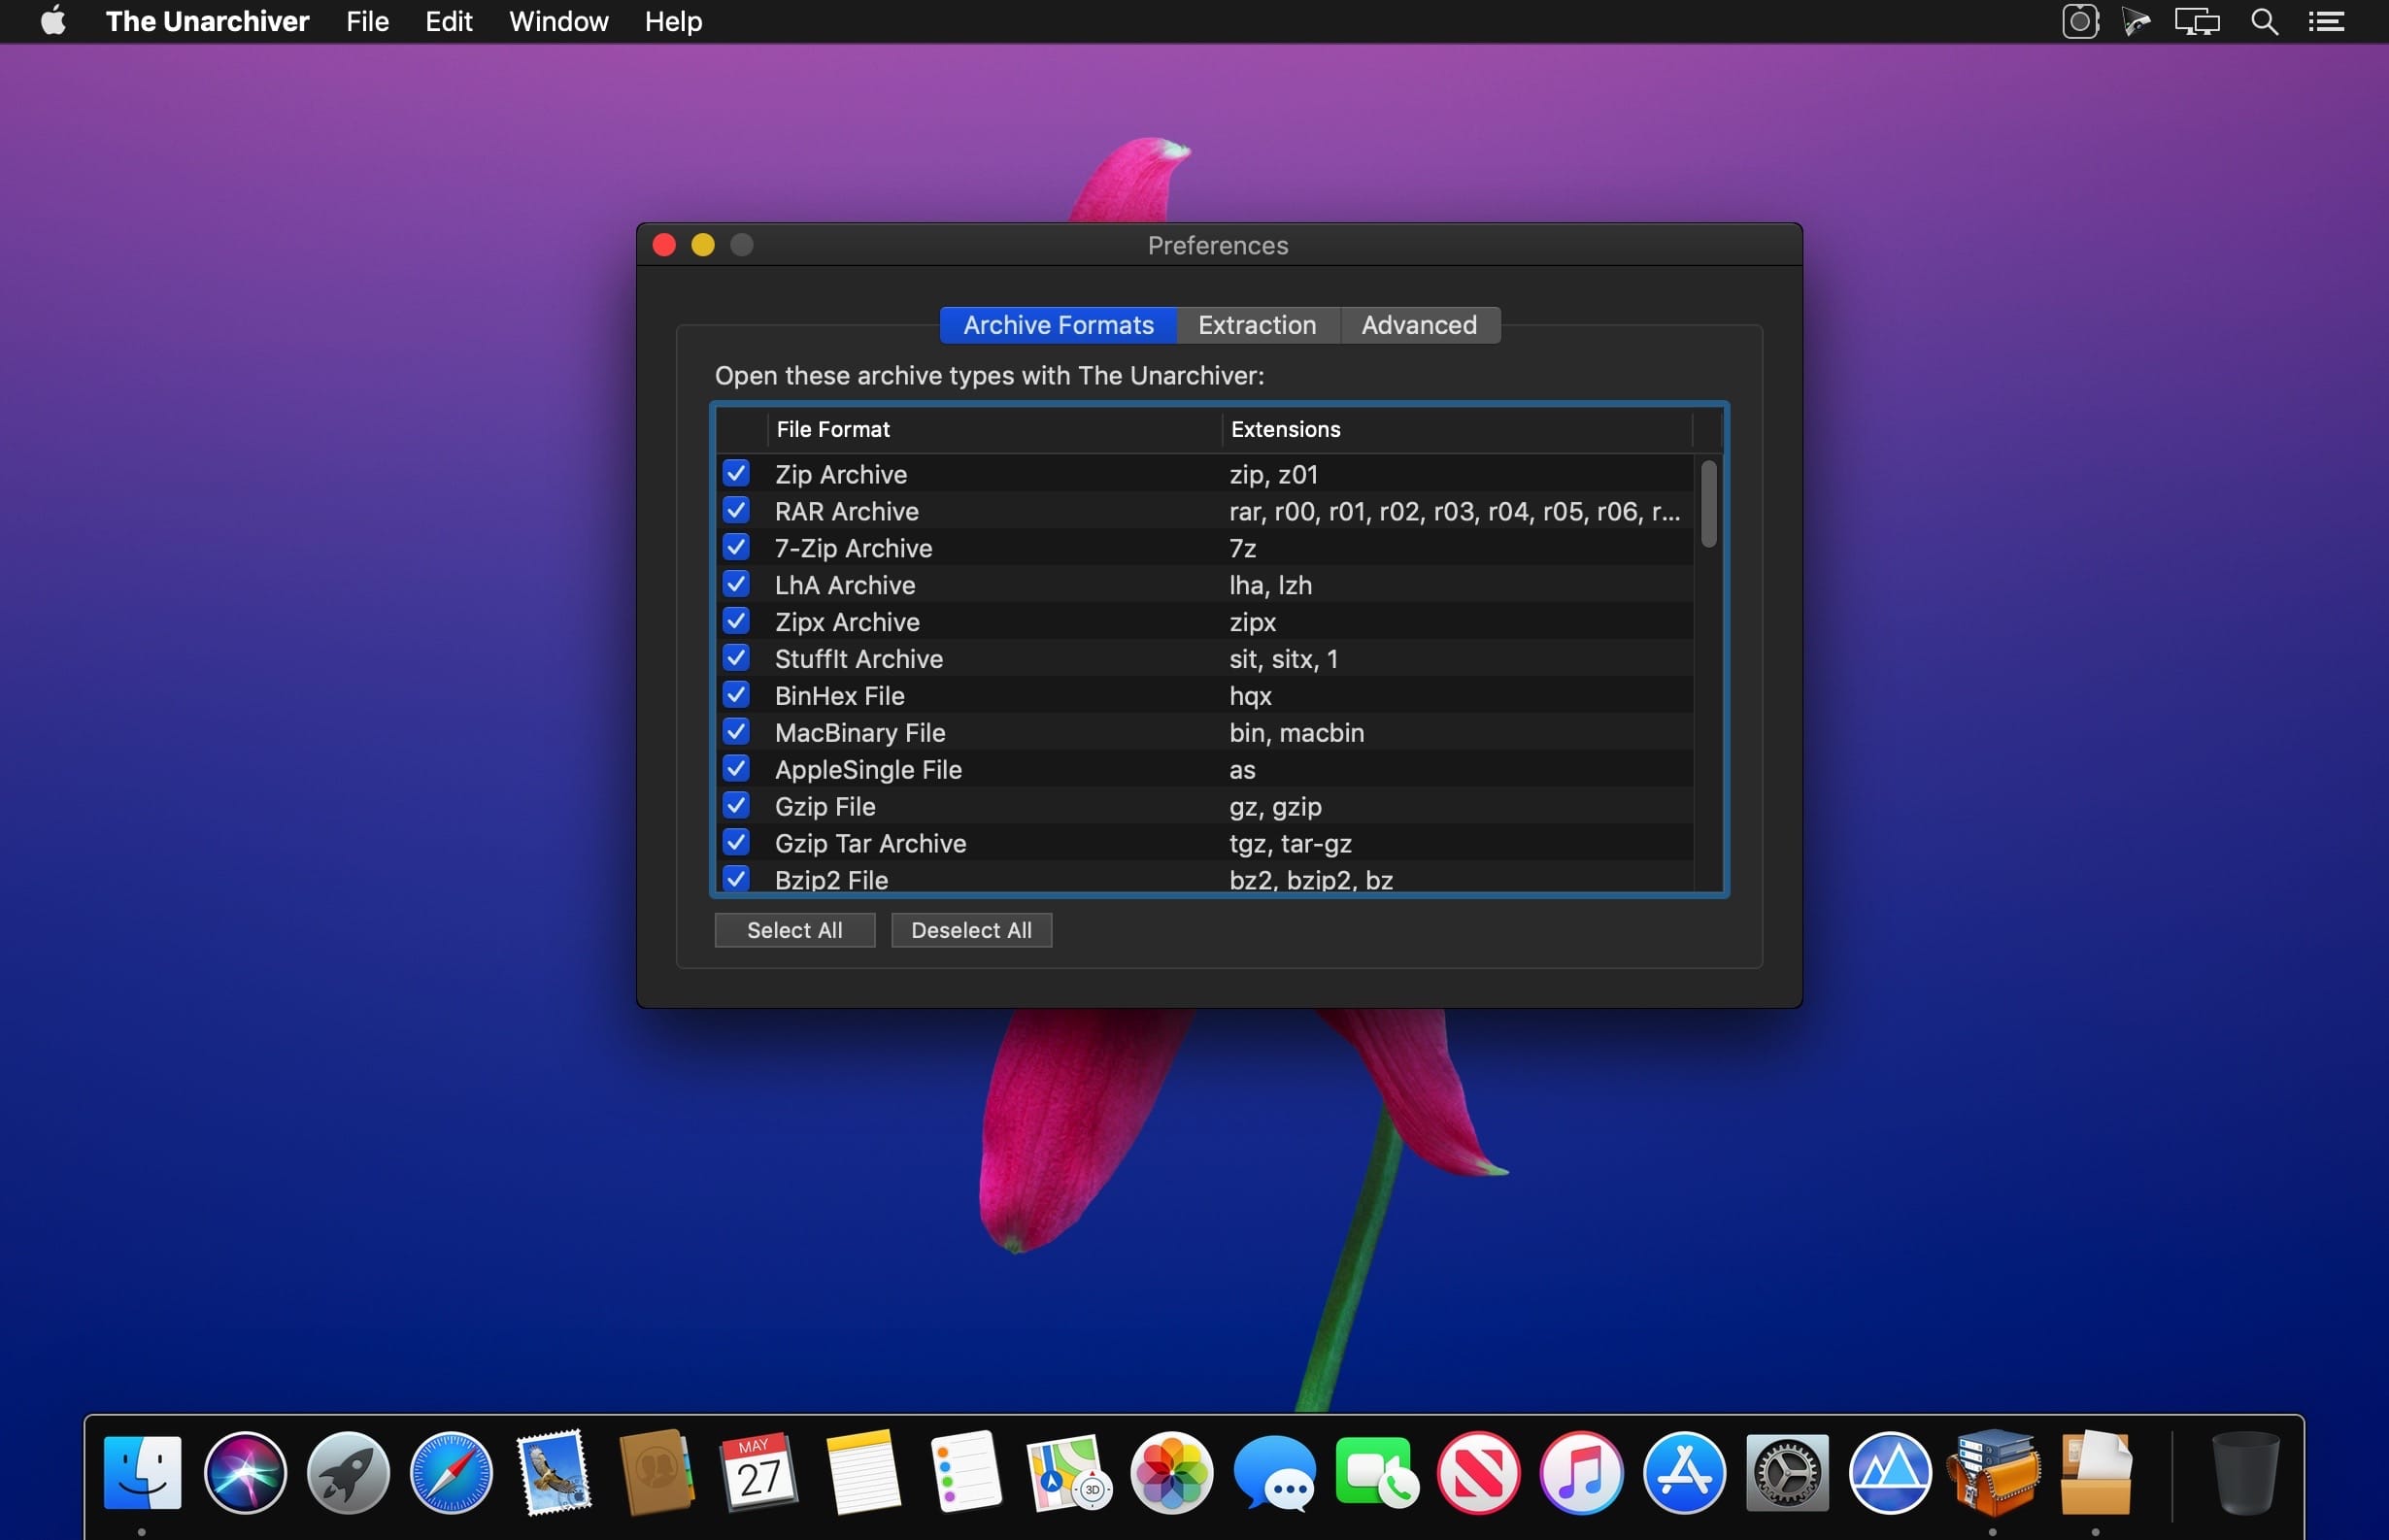This screenshot has height=1540, width=2389.
Task: Open Window menu
Action: pos(558,21)
